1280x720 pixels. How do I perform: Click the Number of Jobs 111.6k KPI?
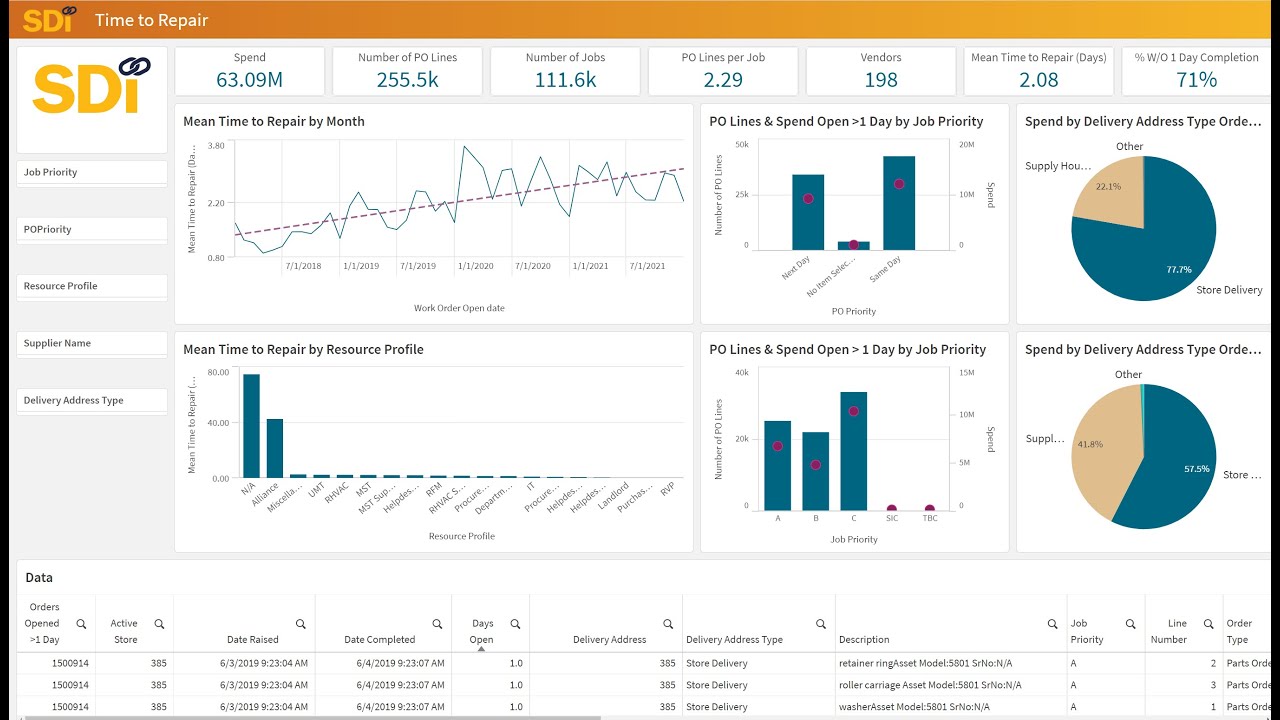[566, 71]
